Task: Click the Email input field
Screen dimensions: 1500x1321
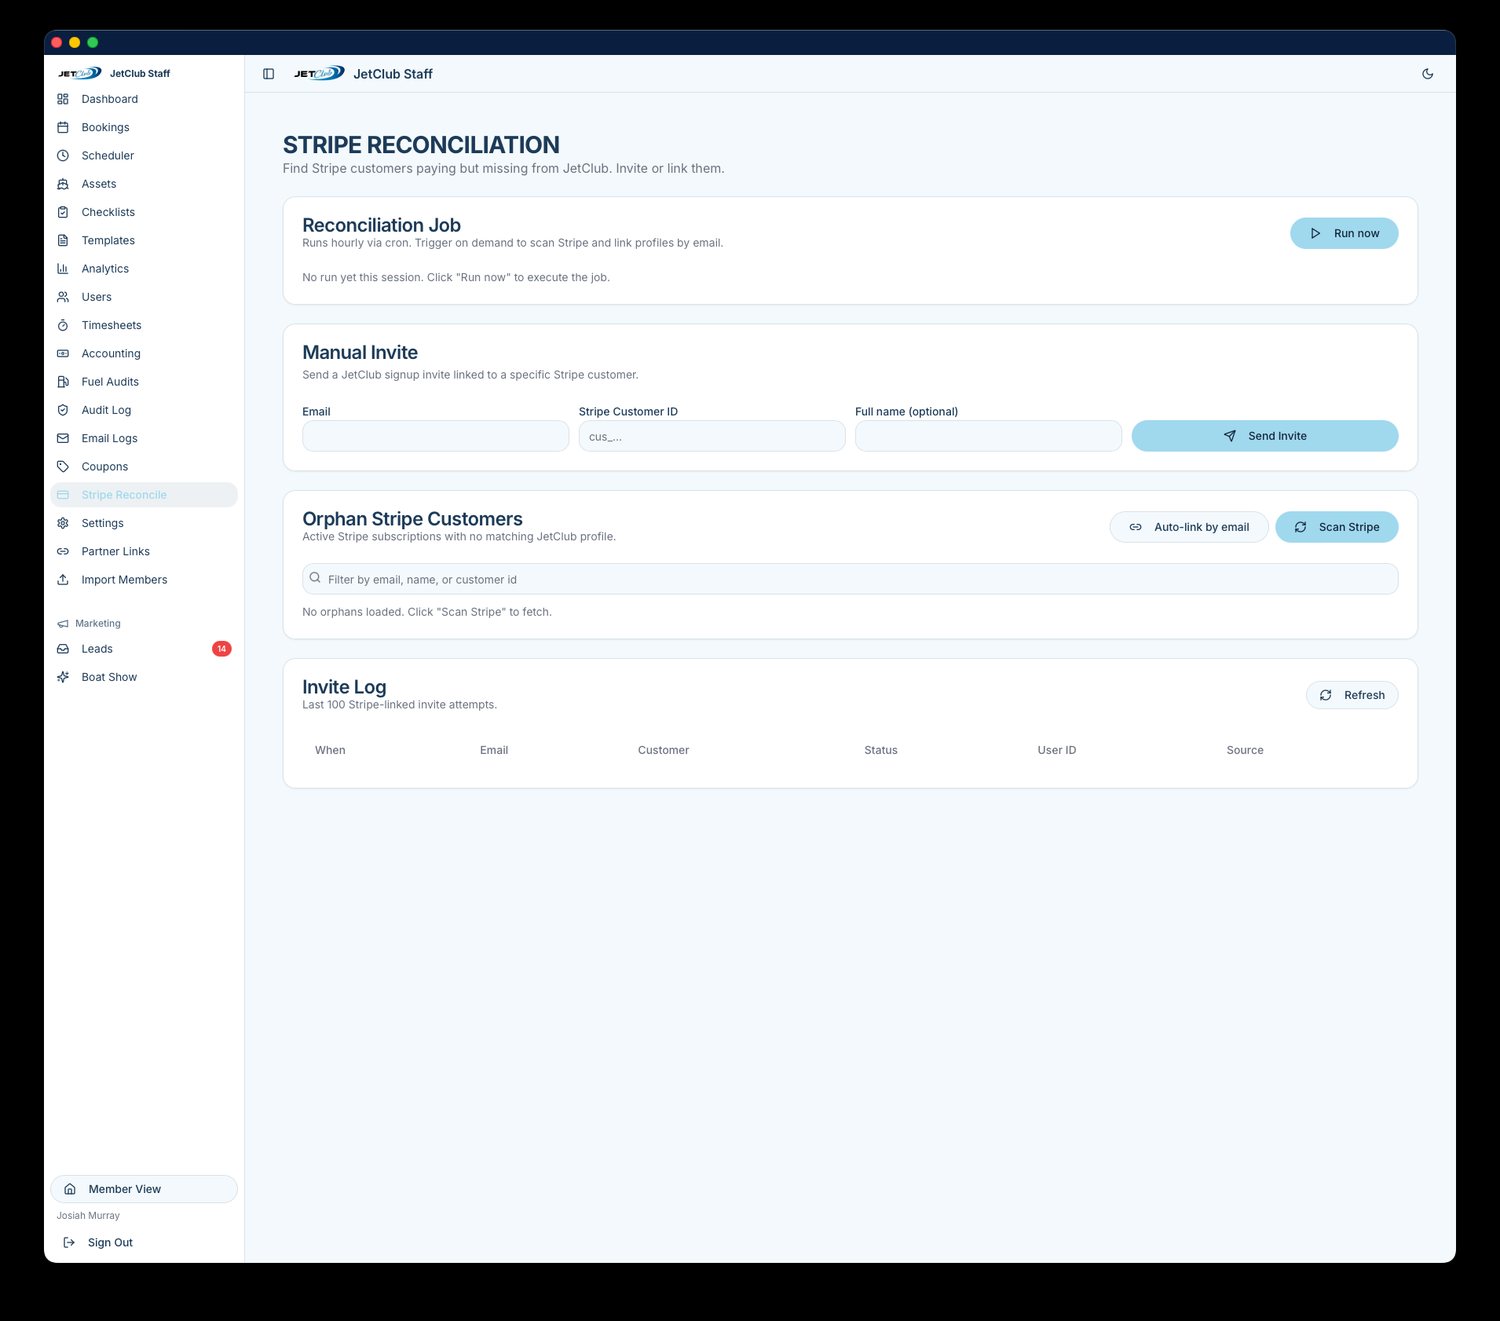Action: click(436, 436)
